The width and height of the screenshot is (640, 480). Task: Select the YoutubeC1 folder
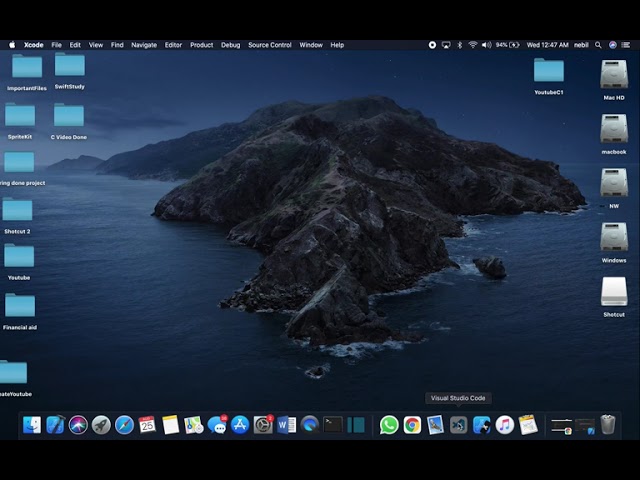[549, 76]
